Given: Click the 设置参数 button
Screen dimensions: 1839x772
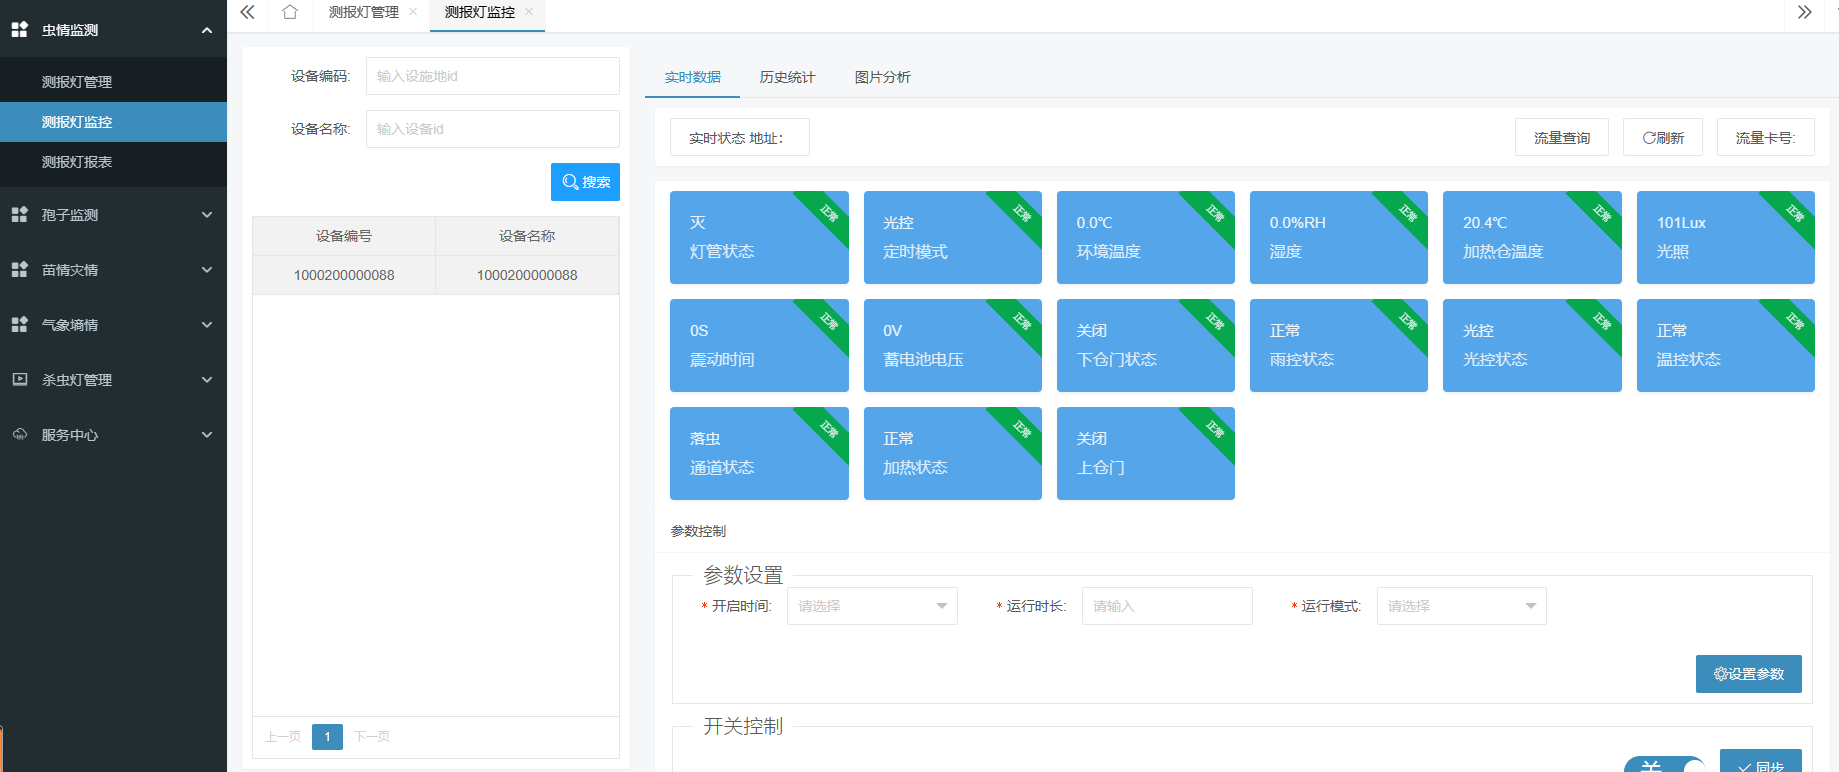Looking at the screenshot, I should (x=1748, y=674).
